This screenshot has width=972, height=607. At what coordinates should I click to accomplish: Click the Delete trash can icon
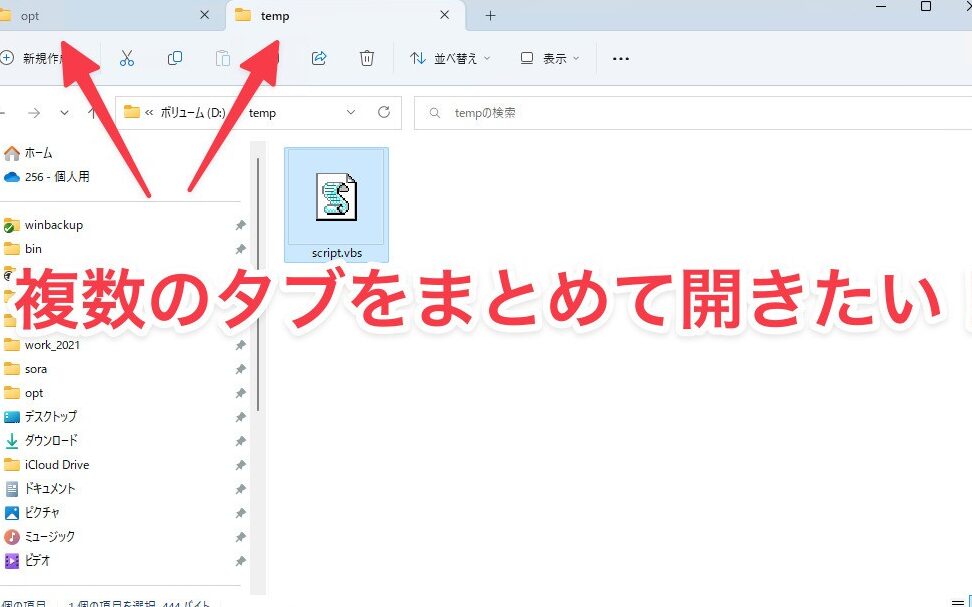coord(367,58)
